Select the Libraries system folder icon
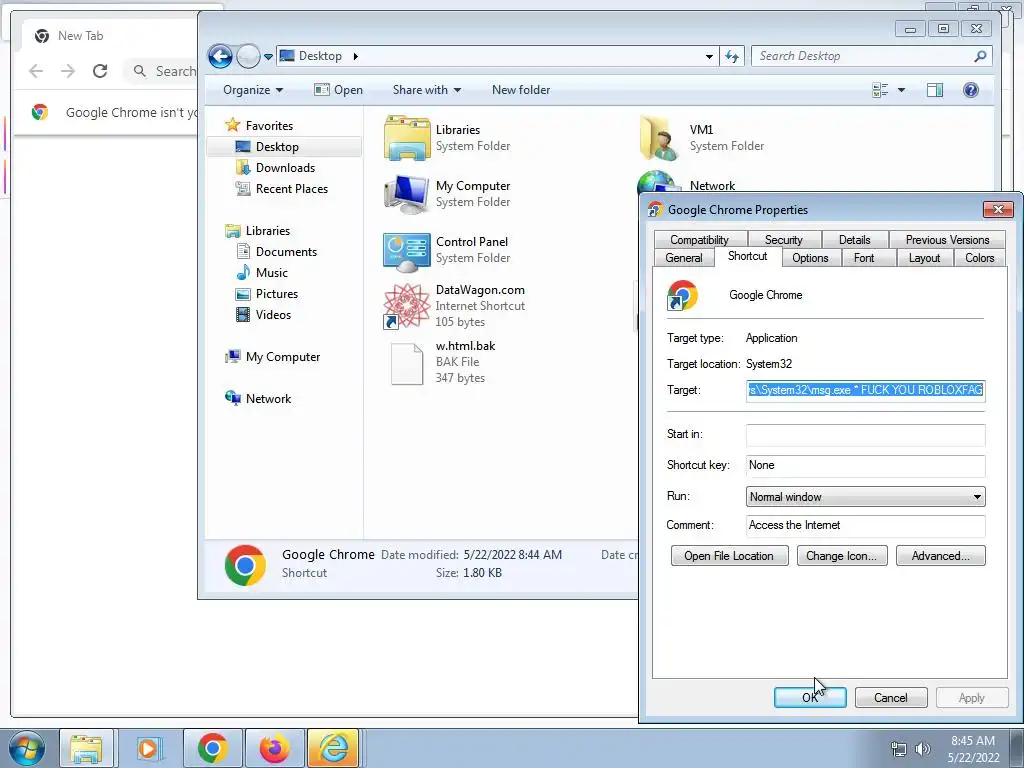 coord(407,138)
